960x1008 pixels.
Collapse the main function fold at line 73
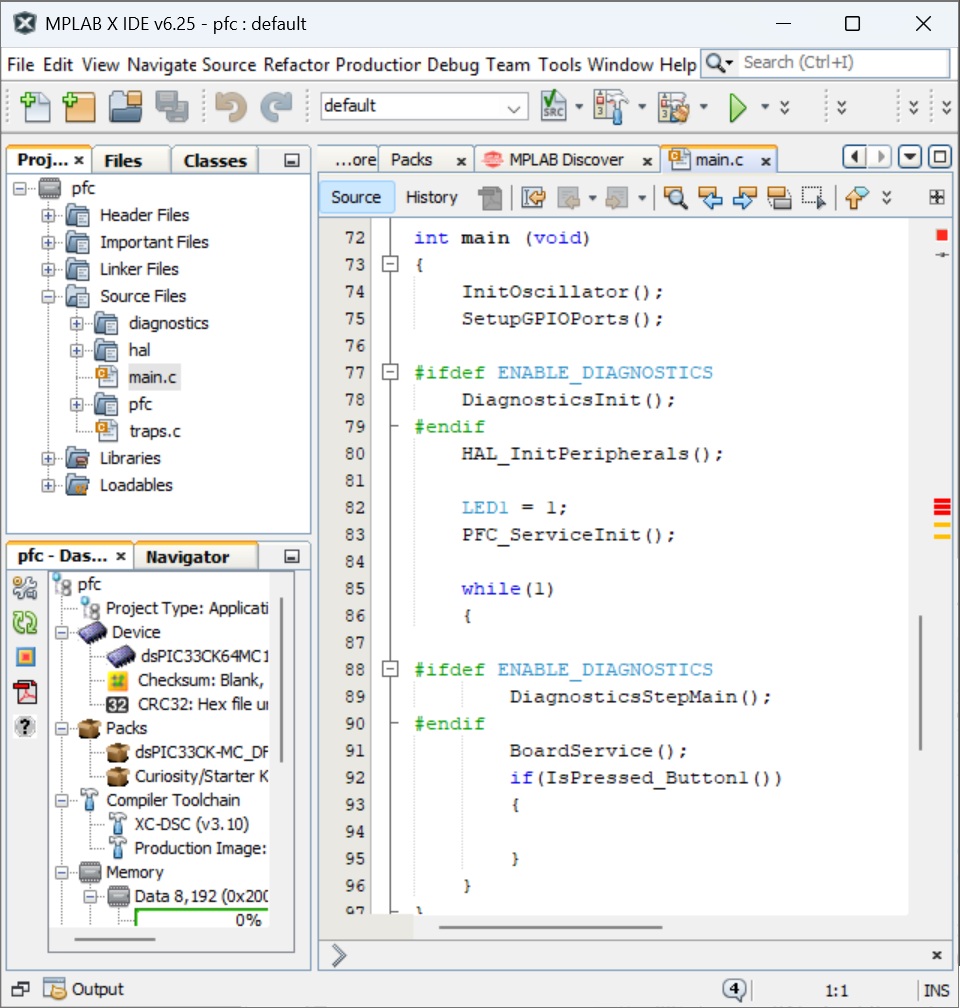coord(390,265)
